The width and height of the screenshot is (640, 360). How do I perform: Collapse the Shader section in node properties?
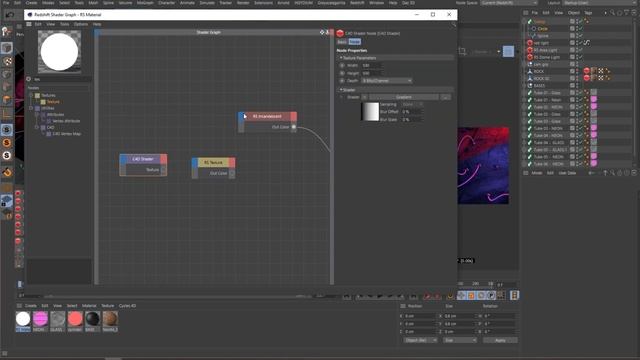(x=341, y=90)
